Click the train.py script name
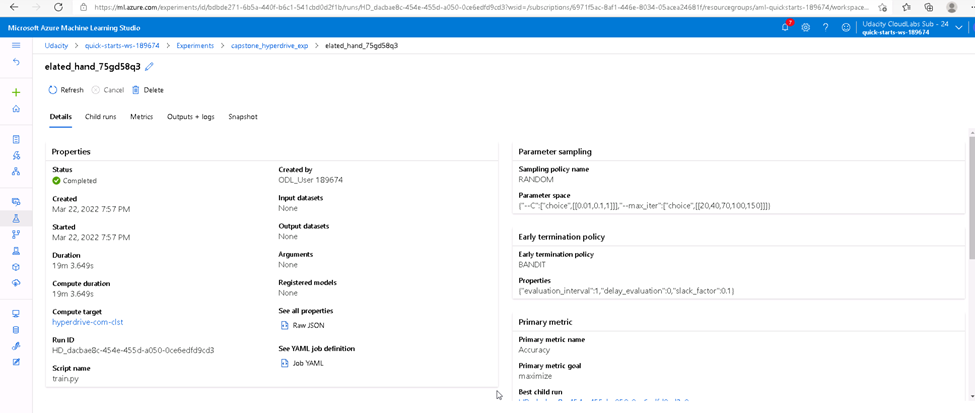Image resolution: width=975 pixels, height=413 pixels. (65, 378)
